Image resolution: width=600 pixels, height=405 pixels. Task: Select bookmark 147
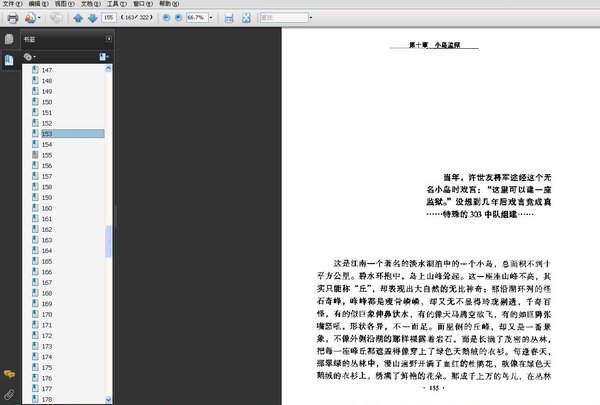[47, 70]
